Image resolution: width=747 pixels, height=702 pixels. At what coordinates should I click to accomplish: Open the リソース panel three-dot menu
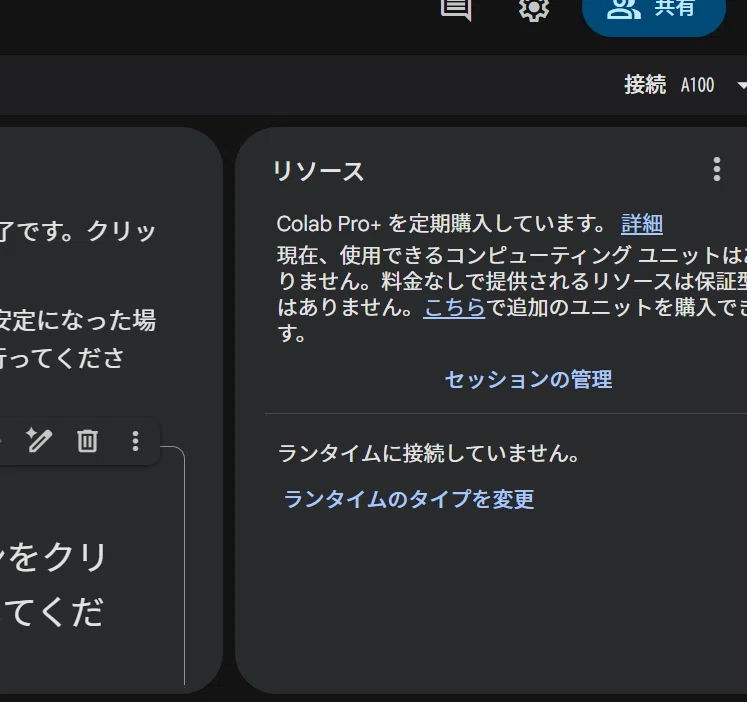717,169
